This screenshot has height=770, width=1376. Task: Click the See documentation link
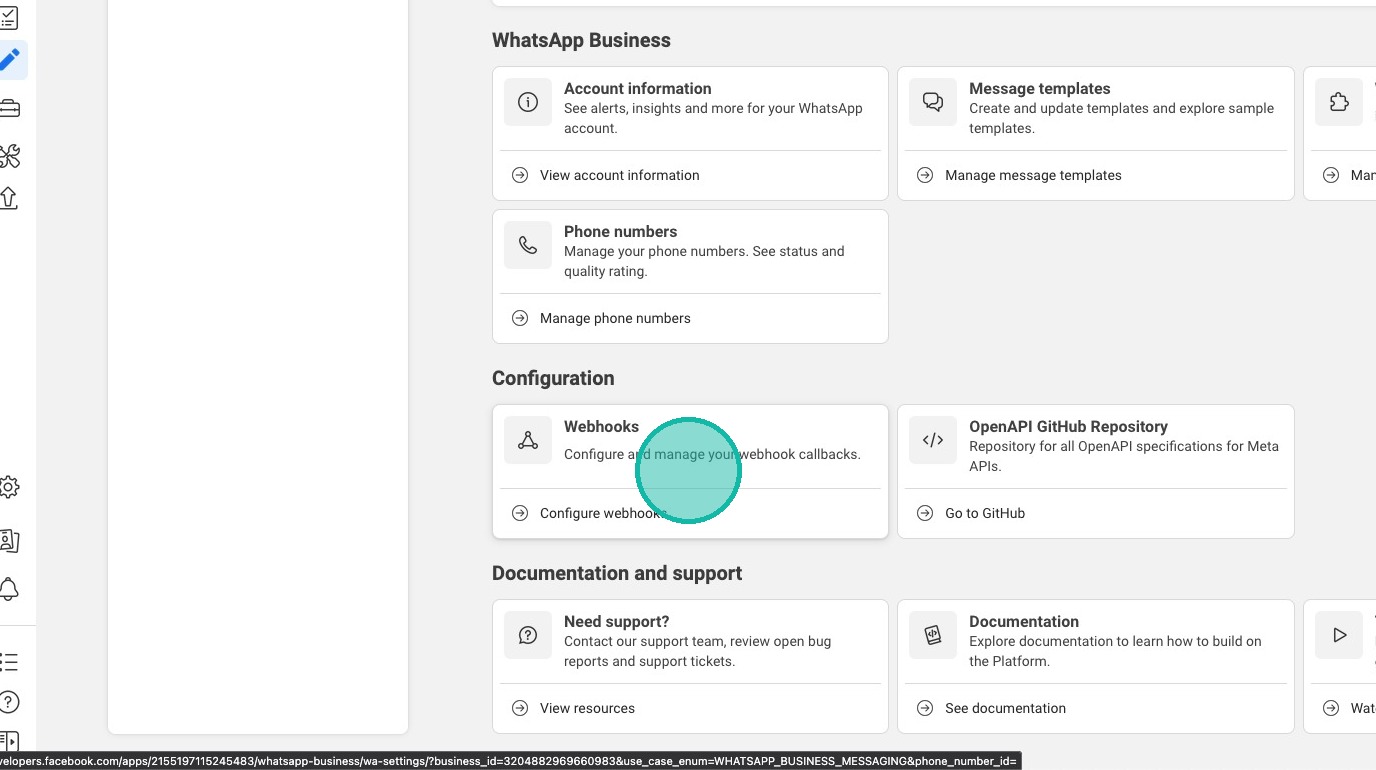pyautogui.click(x=1005, y=708)
